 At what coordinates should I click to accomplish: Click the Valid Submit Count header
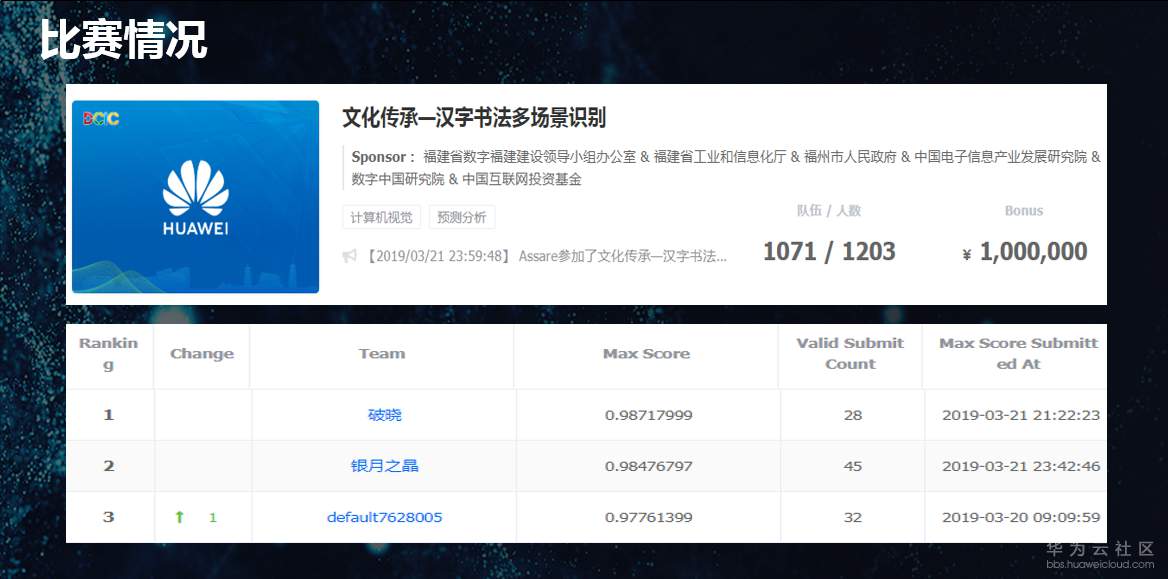click(850, 354)
